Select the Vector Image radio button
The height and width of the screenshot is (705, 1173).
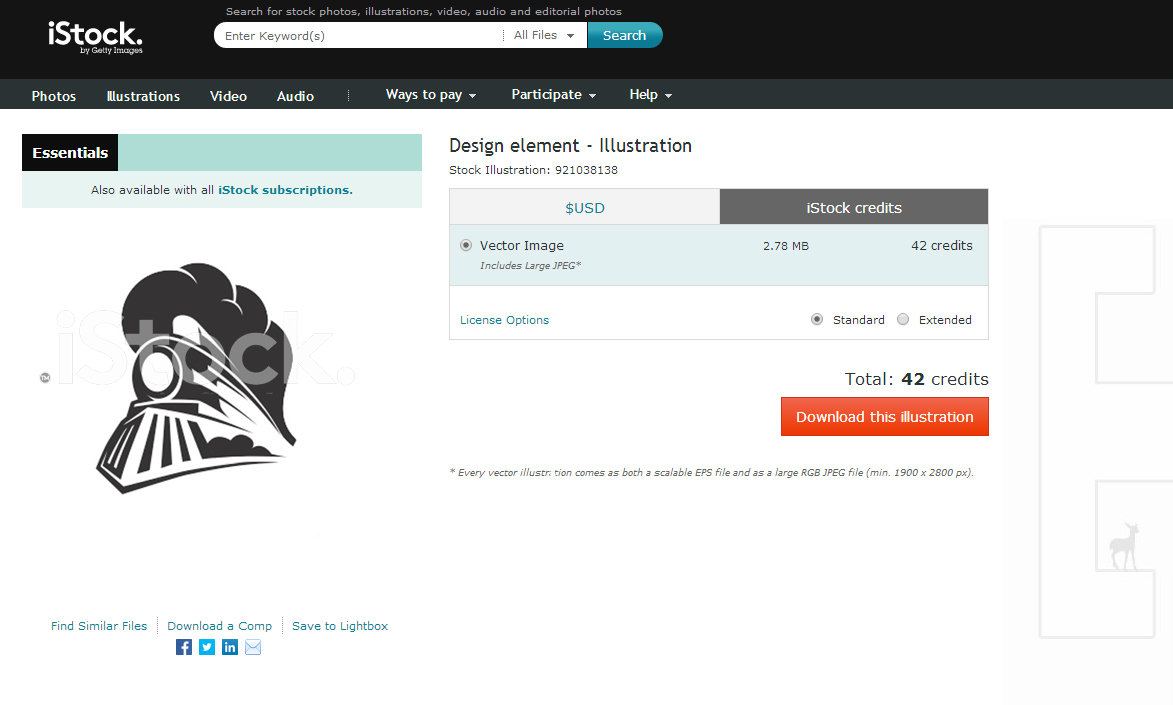(466, 245)
